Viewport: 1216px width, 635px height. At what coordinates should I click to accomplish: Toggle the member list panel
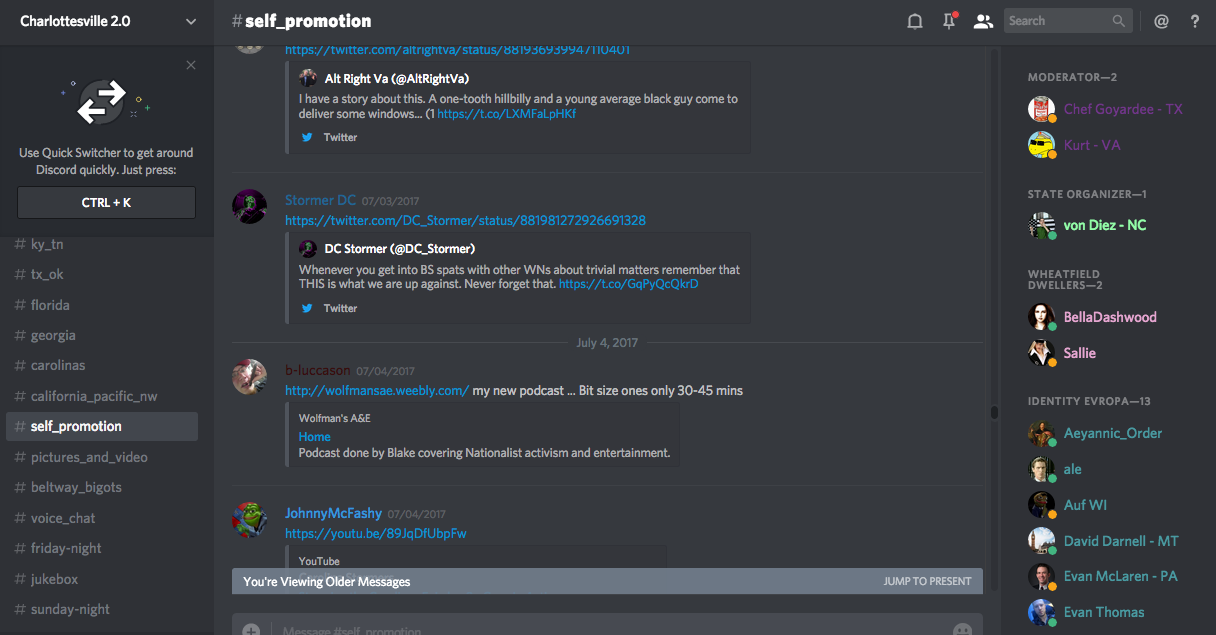pyautogui.click(x=983, y=21)
